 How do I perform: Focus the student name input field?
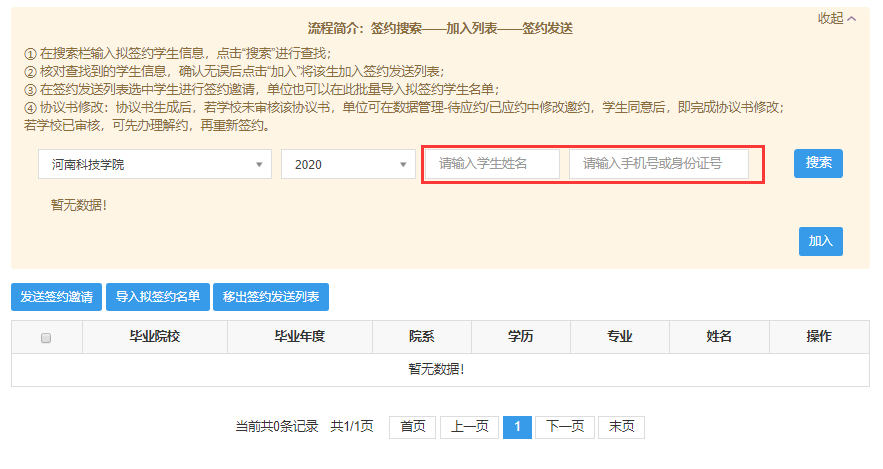pyautogui.click(x=492, y=164)
